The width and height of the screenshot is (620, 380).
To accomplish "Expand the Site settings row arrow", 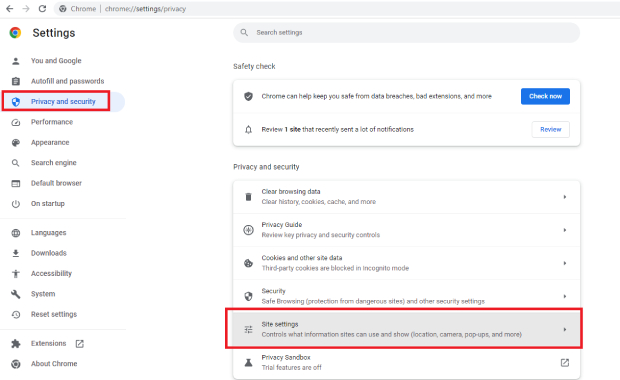I will (565, 329).
